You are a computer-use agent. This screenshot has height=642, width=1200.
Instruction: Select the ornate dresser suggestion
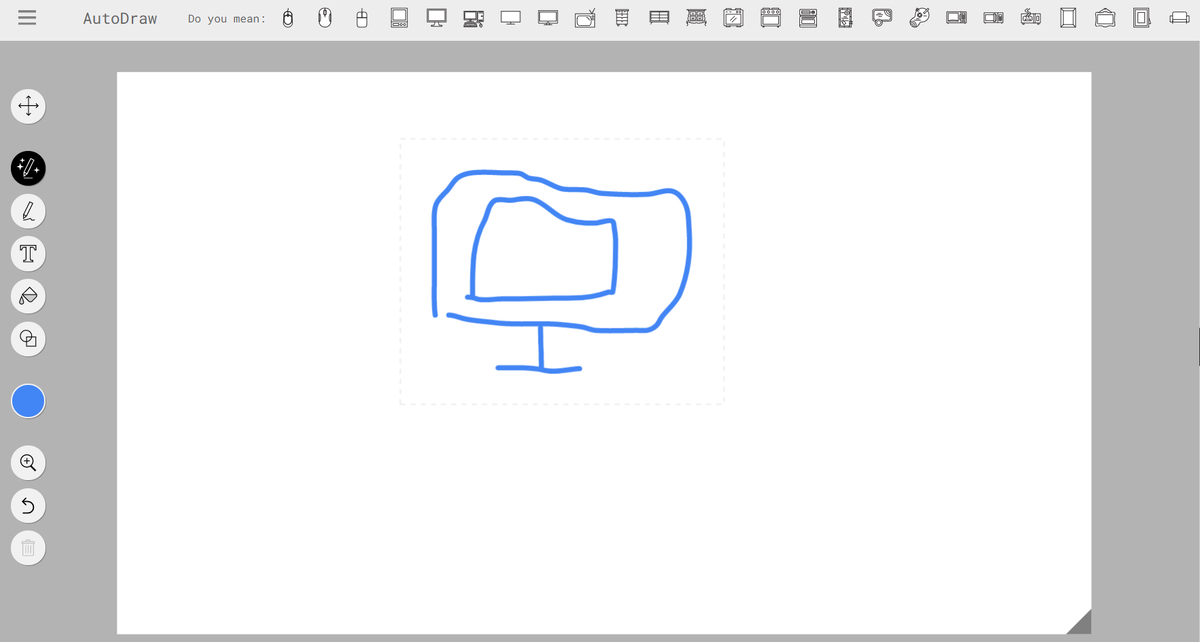pos(696,18)
